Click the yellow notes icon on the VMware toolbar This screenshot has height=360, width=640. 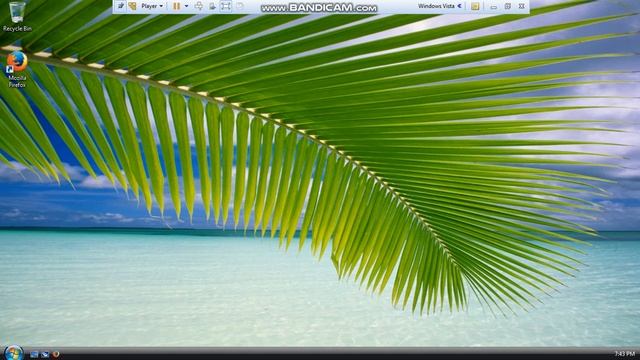point(475,6)
